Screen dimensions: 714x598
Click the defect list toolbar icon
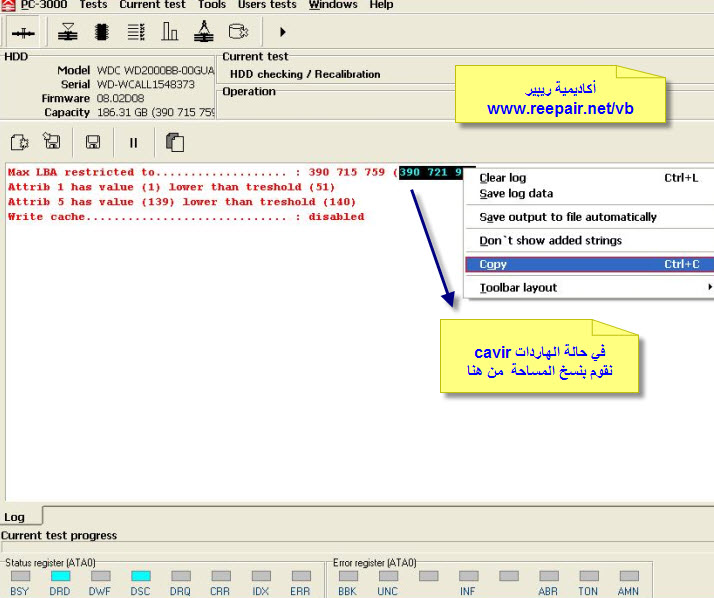(136, 32)
